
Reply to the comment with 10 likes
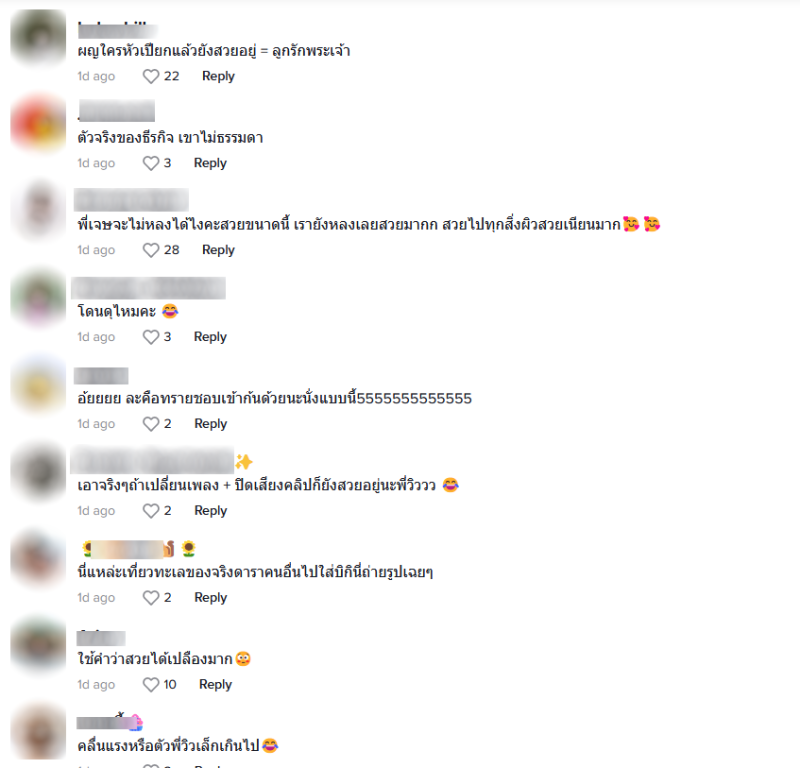point(215,684)
